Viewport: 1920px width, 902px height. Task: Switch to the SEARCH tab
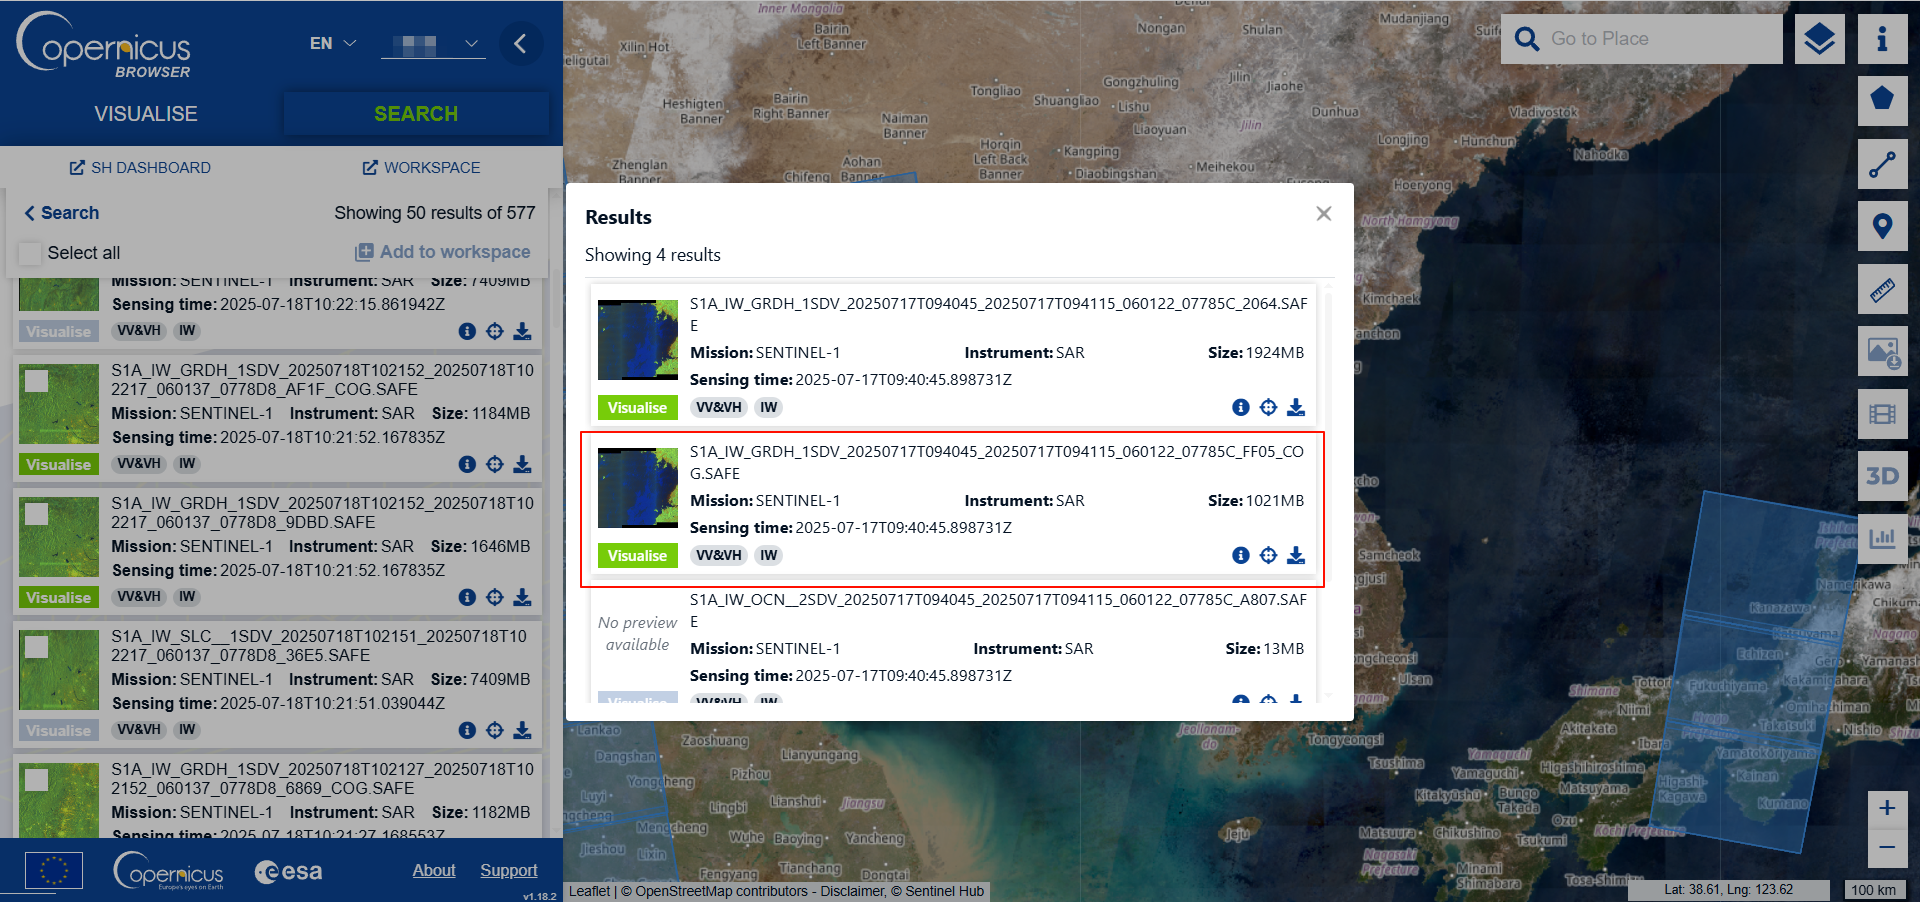416,113
